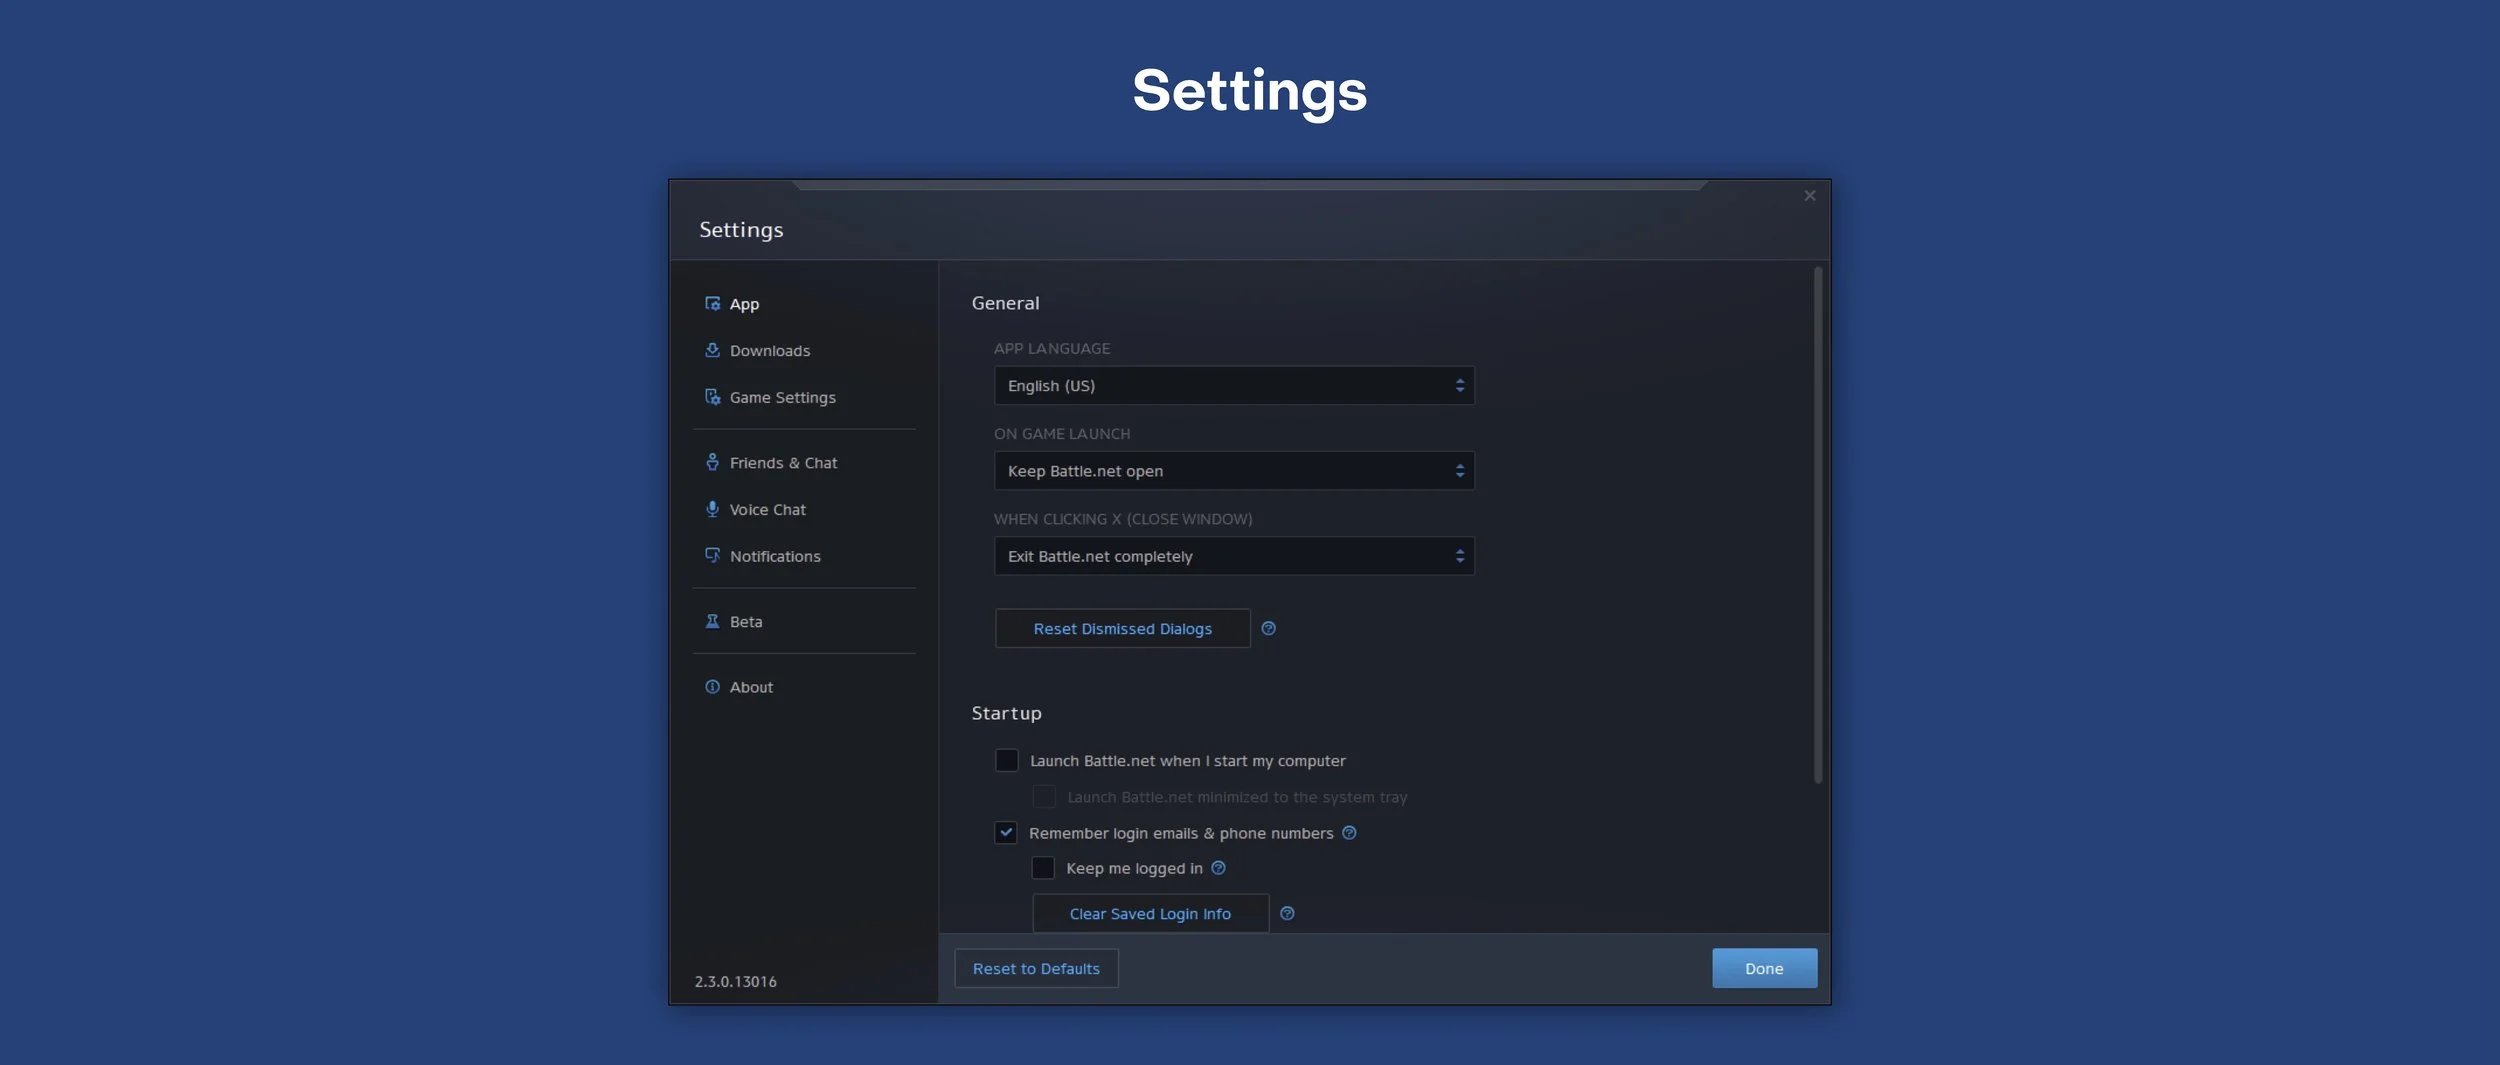Click the Startup section heading

[x=1006, y=713]
